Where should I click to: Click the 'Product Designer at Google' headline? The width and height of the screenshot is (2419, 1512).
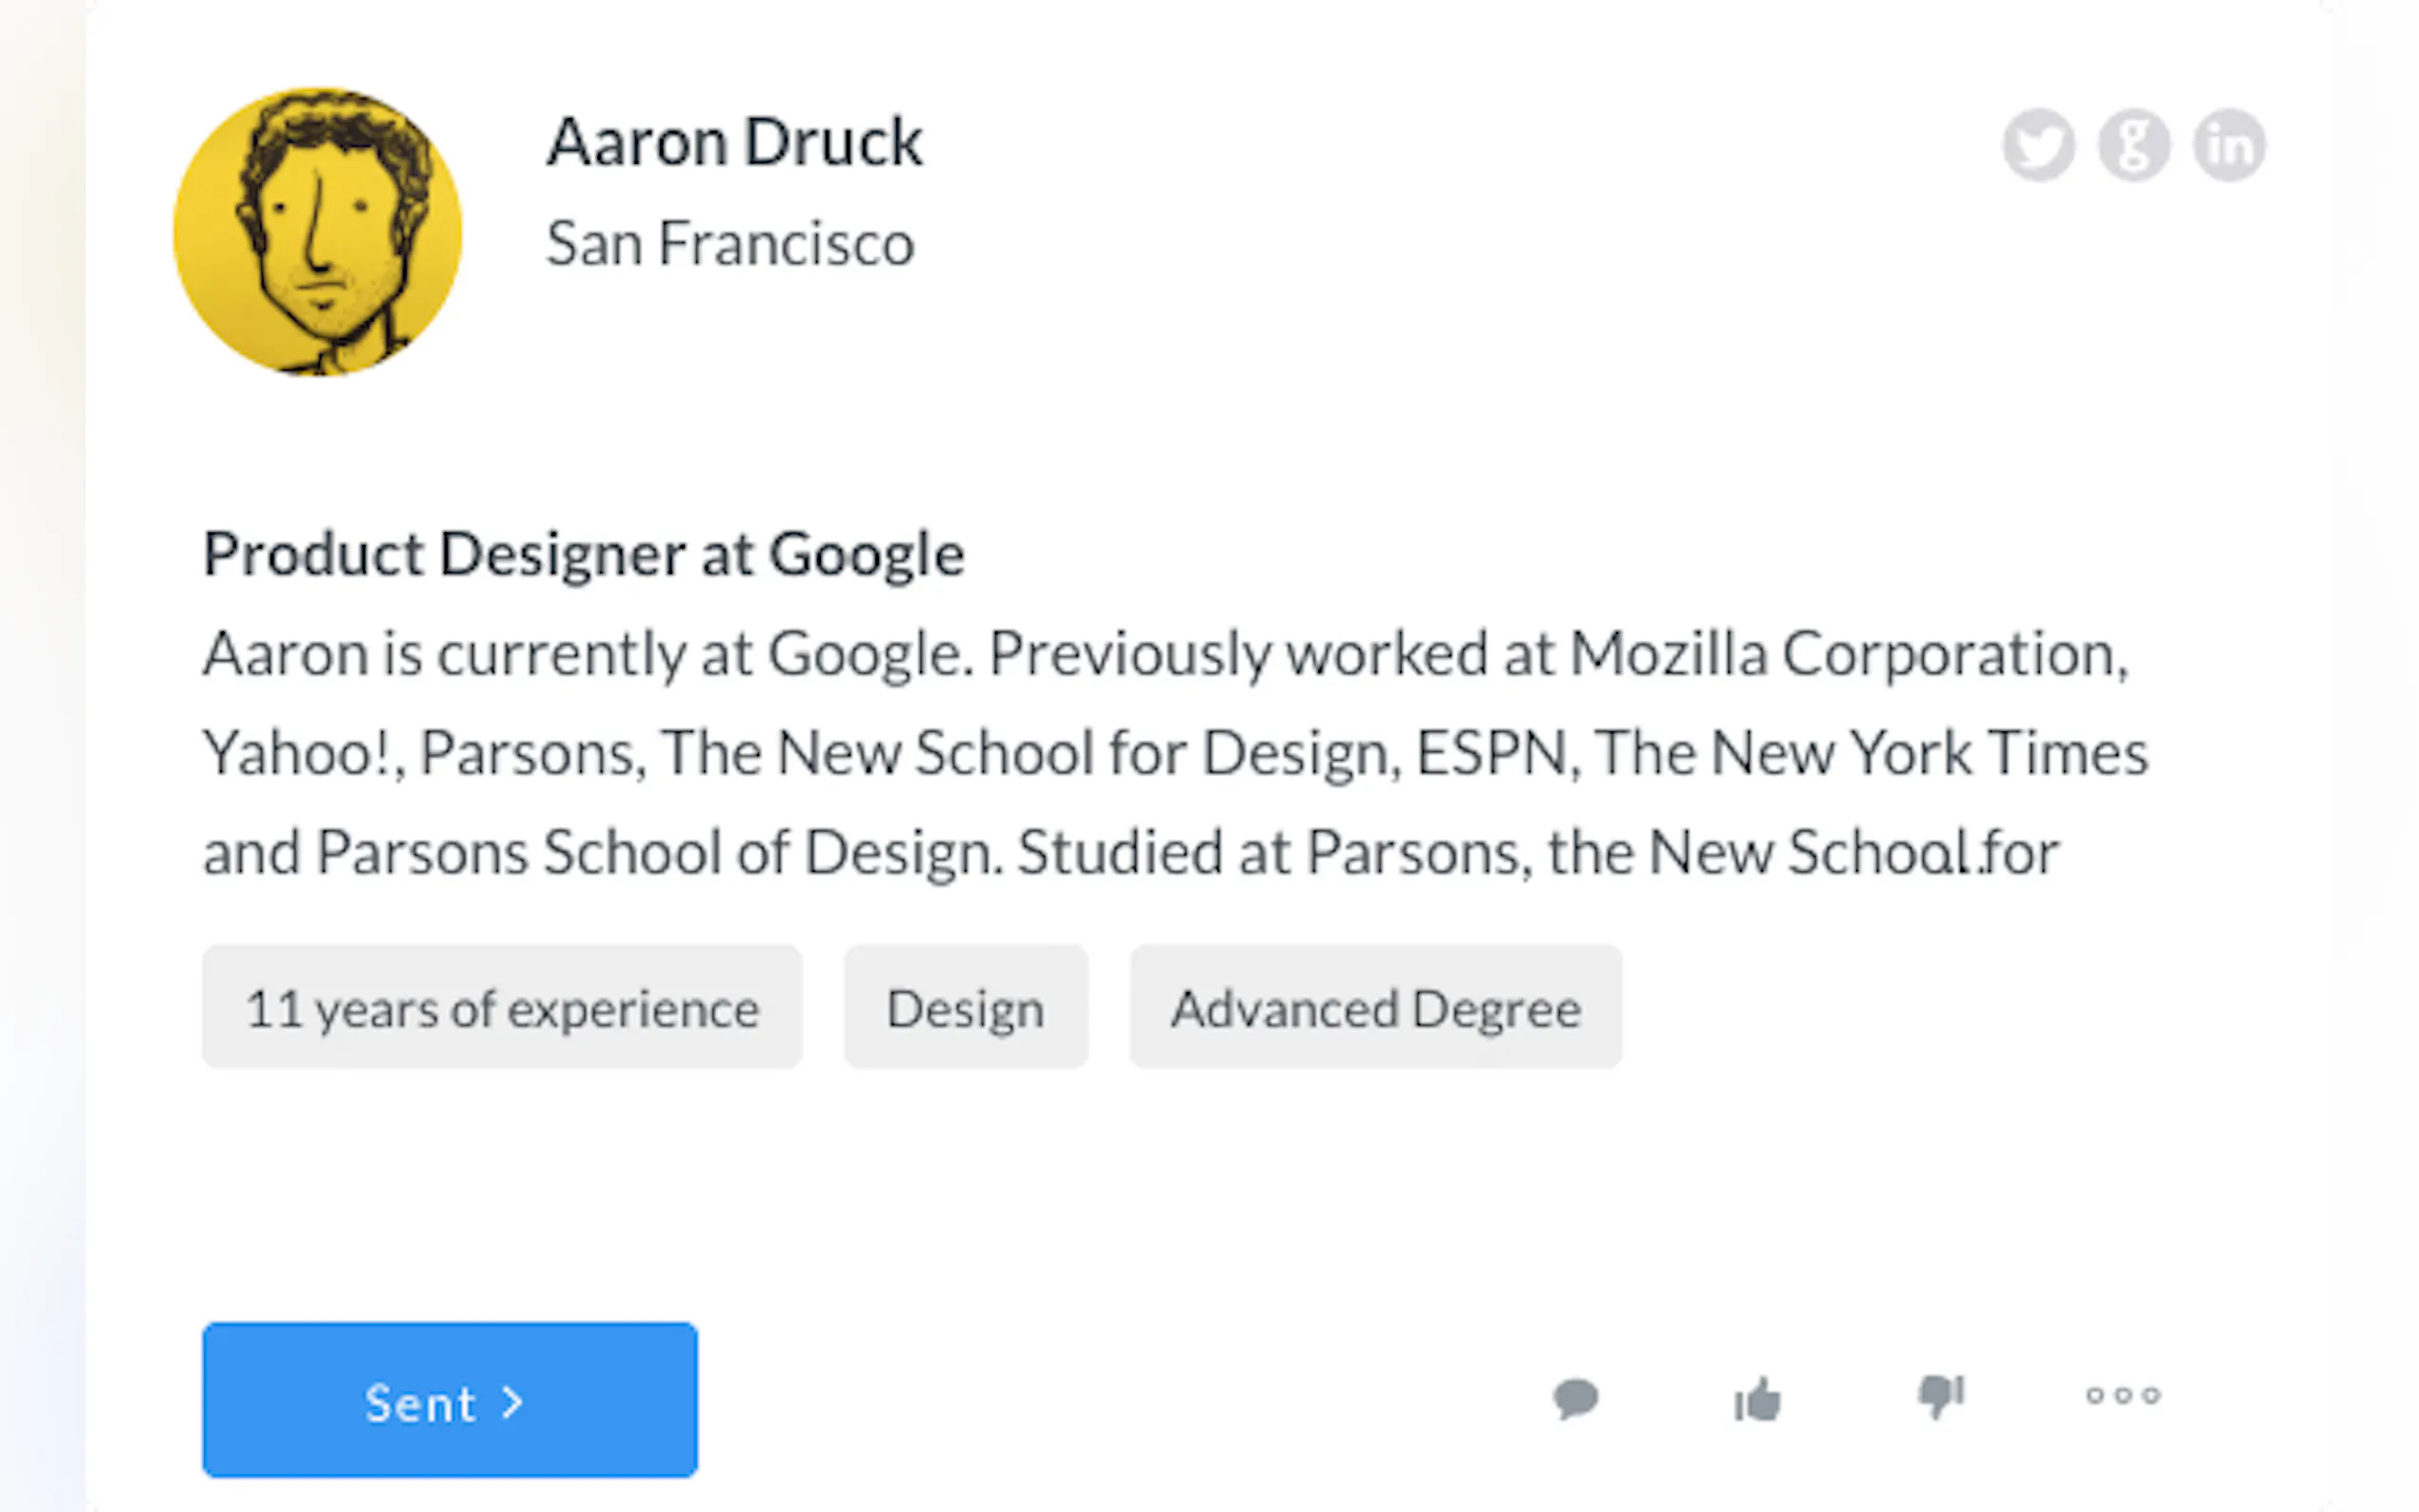pyautogui.click(x=583, y=554)
